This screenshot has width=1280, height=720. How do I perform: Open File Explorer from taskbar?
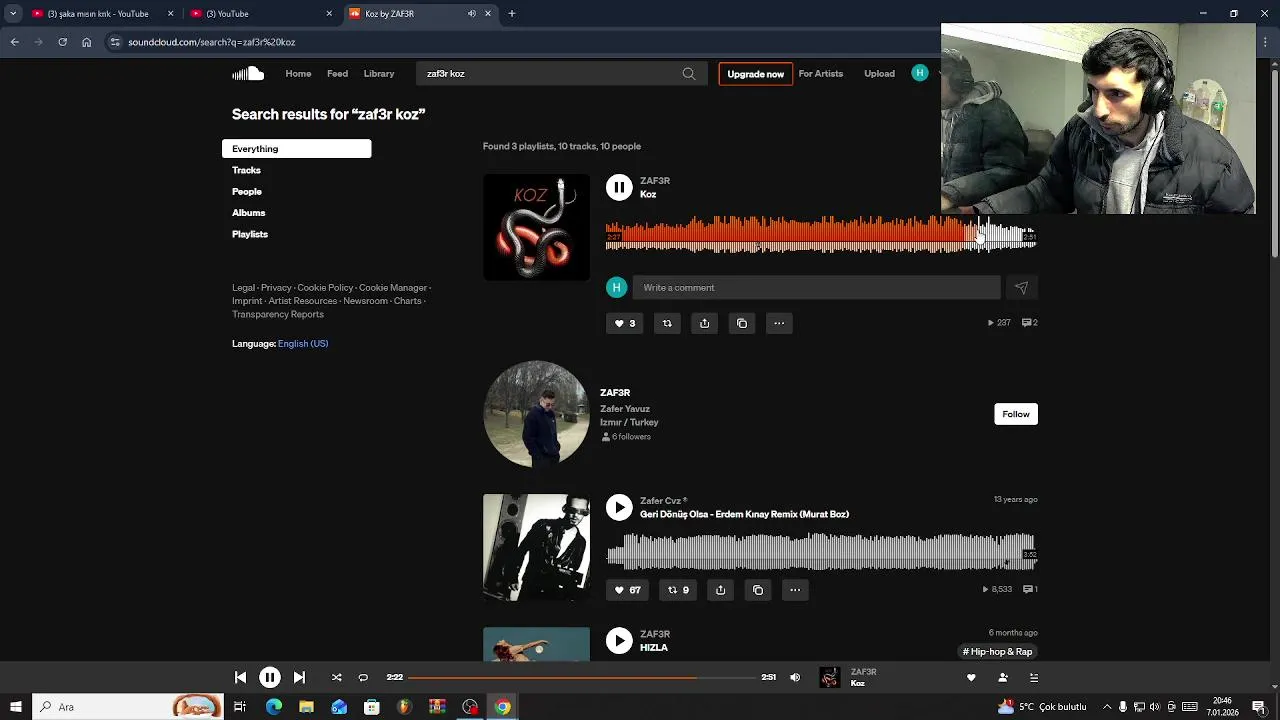tap(306, 707)
